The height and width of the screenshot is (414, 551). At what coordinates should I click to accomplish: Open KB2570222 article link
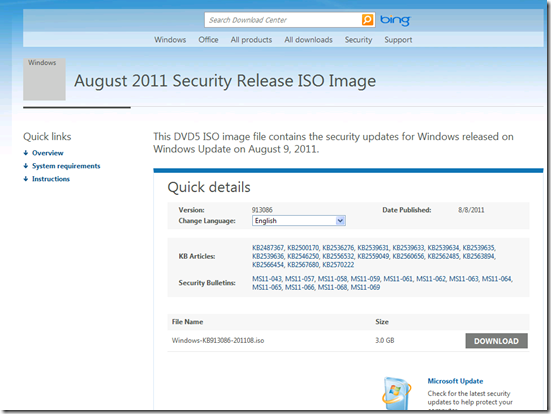[338, 265]
